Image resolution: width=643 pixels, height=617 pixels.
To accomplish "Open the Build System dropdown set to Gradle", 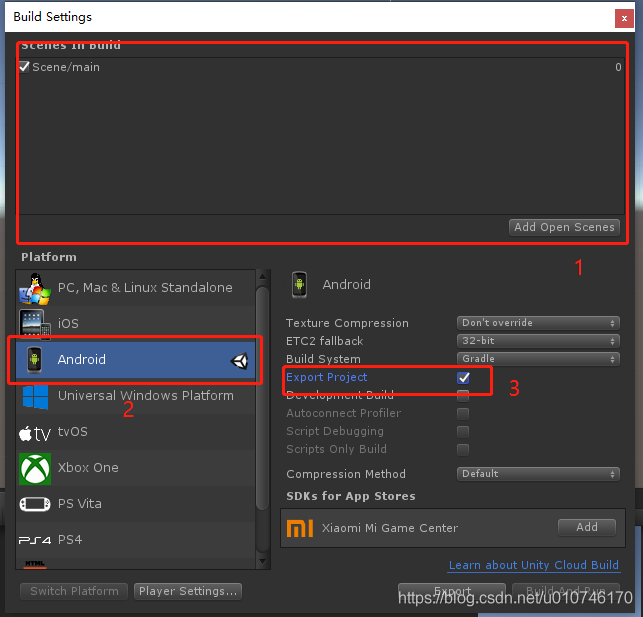I will point(538,359).
